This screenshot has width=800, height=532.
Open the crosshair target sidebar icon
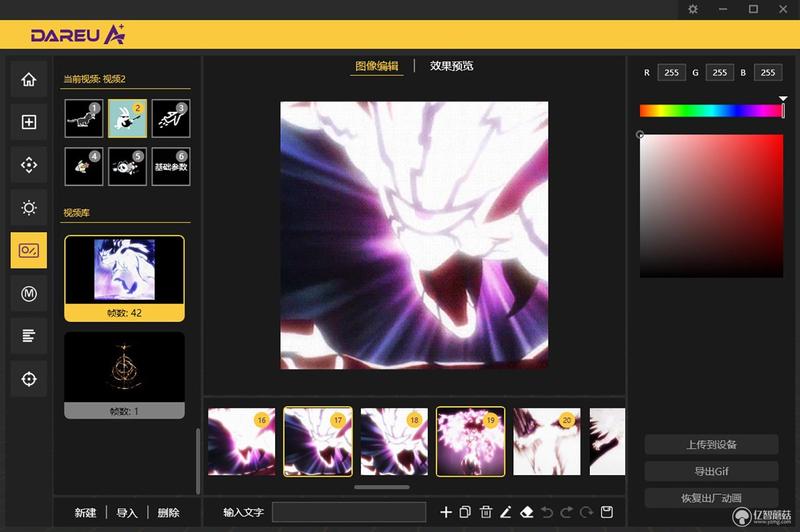tap(29, 379)
